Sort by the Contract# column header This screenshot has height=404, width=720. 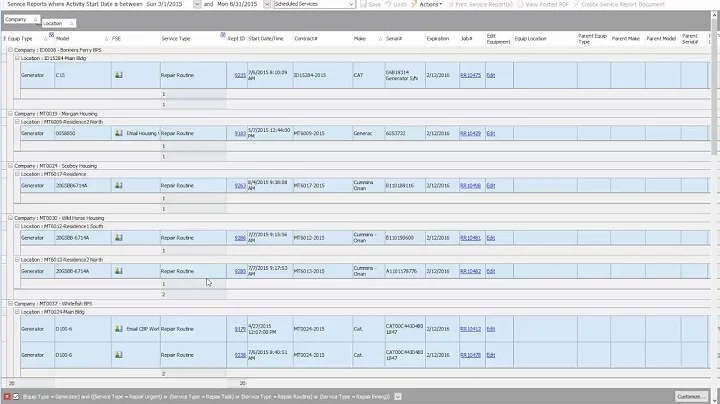click(322, 39)
